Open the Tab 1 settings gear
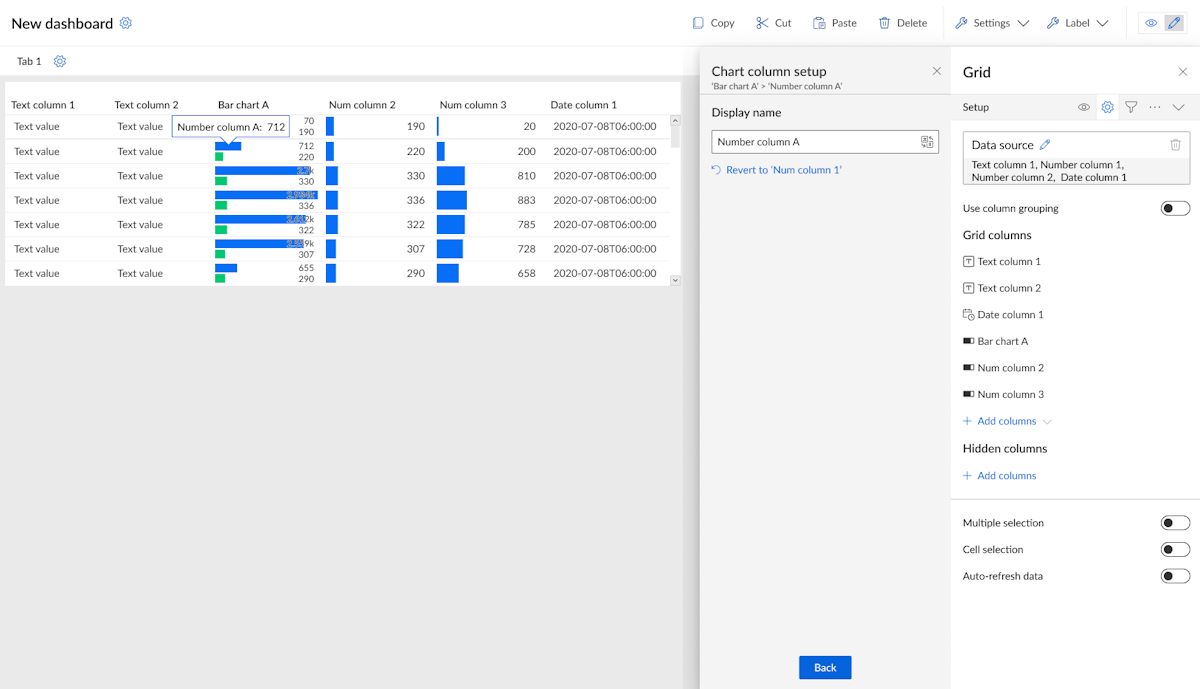This screenshot has width=1200, height=689. [60, 61]
